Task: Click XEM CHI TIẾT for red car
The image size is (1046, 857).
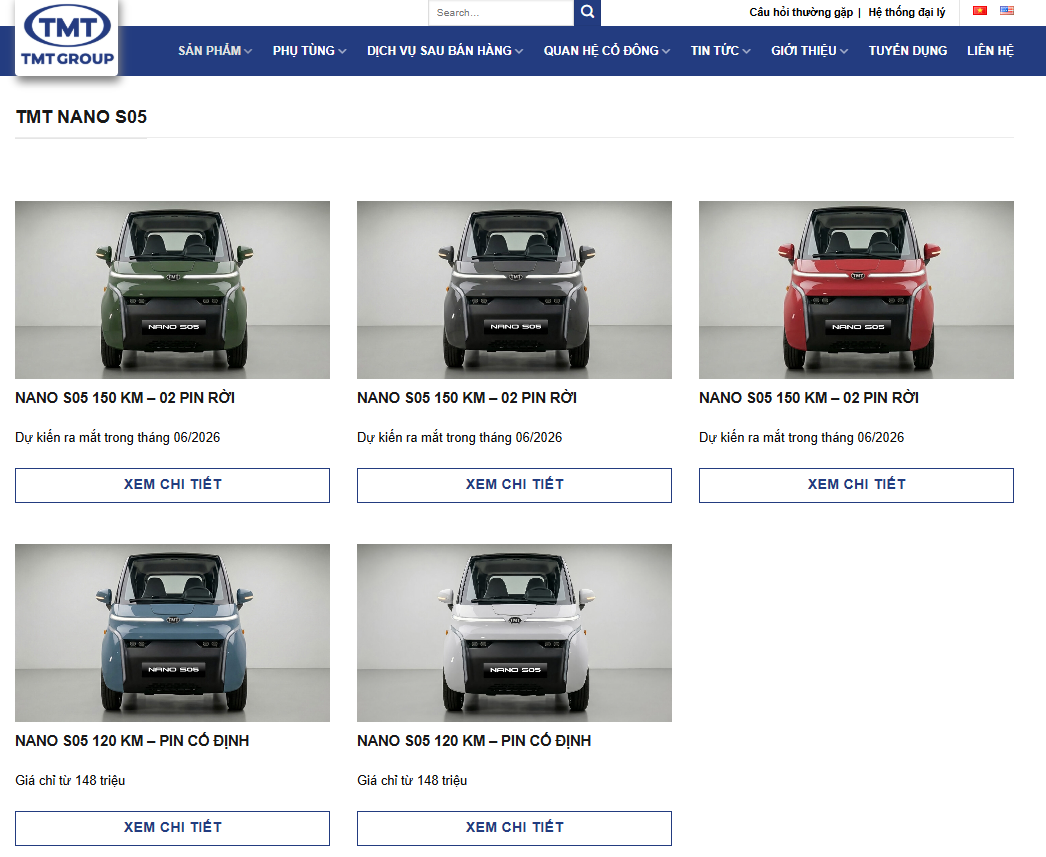Action: [x=857, y=485]
